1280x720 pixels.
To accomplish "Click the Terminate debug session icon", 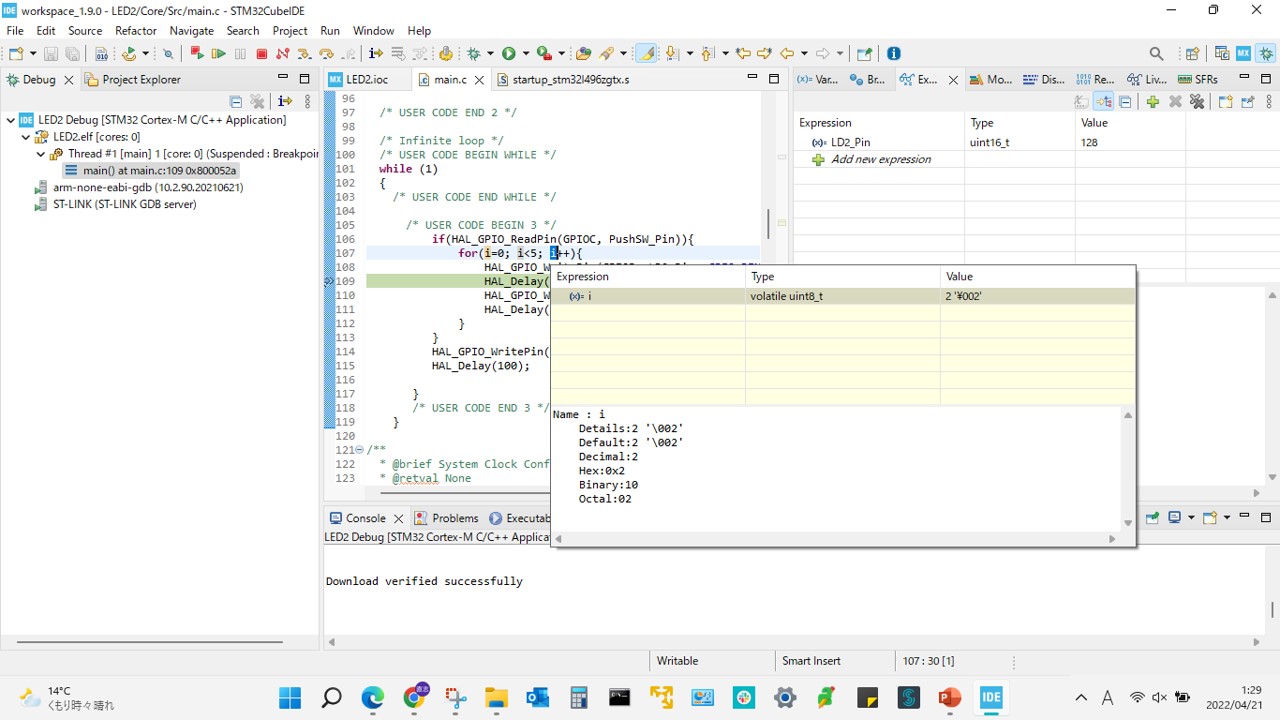I will click(x=261, y=53).
